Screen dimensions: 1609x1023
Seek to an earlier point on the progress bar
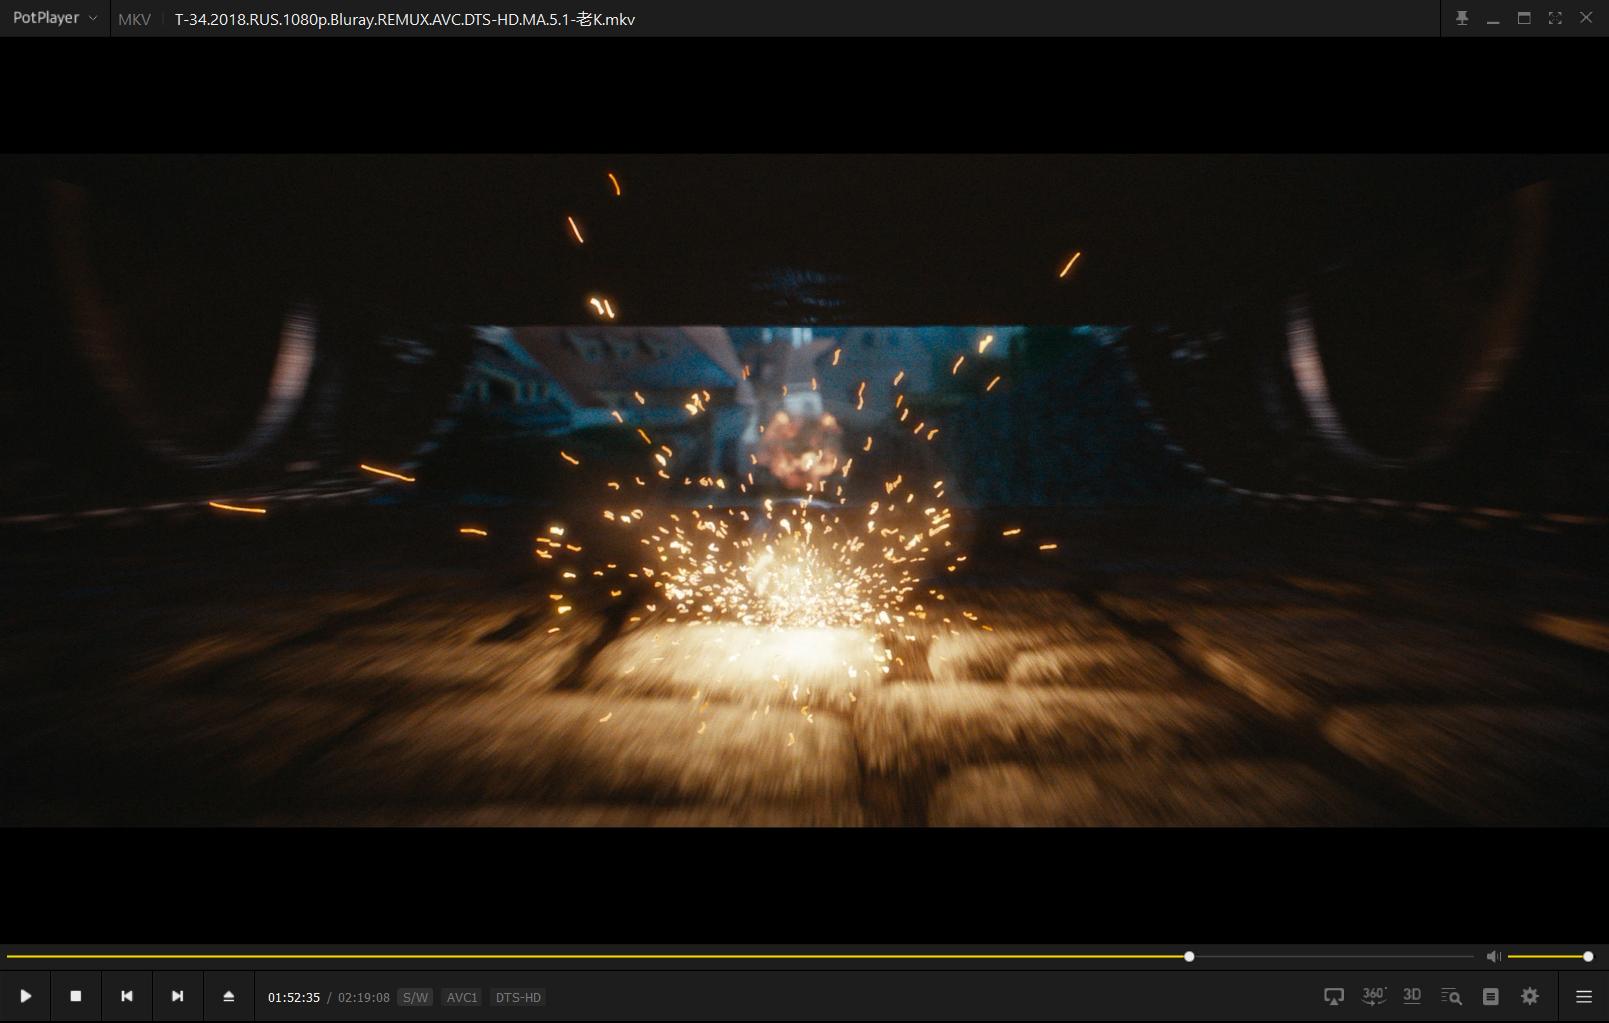(597, 957)
